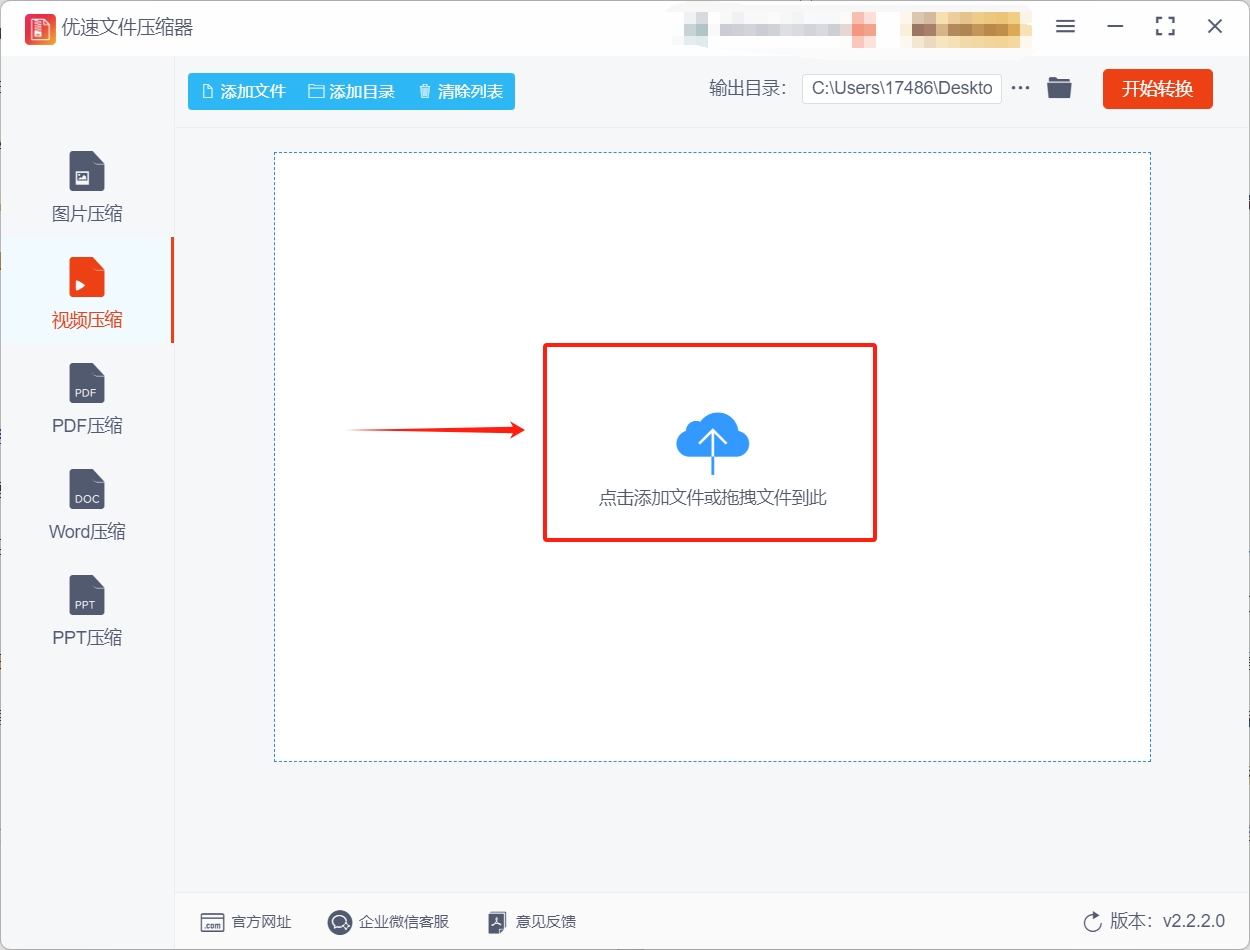
Task: Click the 添加文件 add file button
Action: coord(243,91)
